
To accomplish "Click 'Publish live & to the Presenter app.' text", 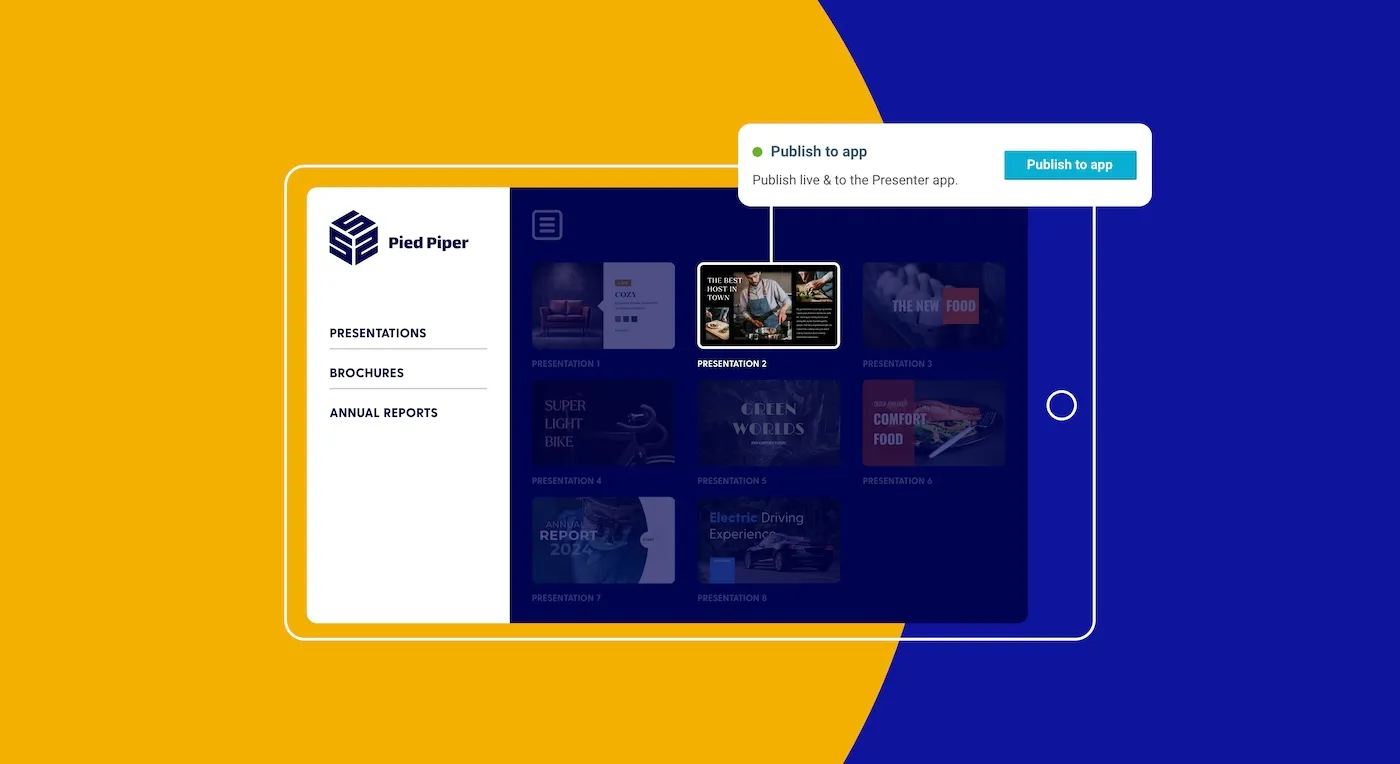I will point(855,180).
